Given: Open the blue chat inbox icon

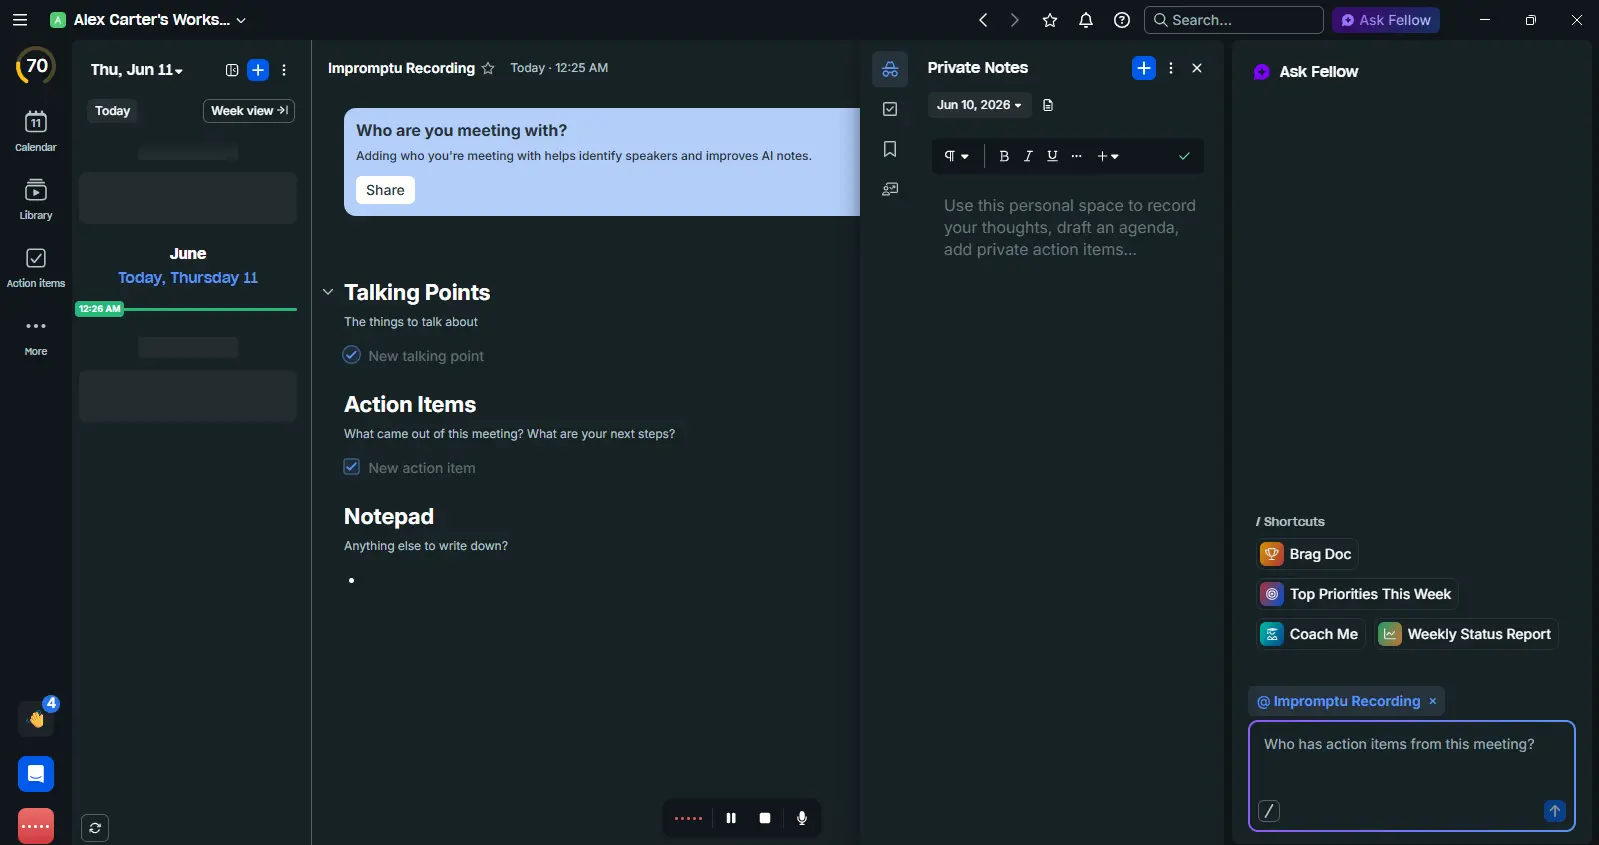Looking at the screenshot, I should pyautogui.click(x=36, y=774).
